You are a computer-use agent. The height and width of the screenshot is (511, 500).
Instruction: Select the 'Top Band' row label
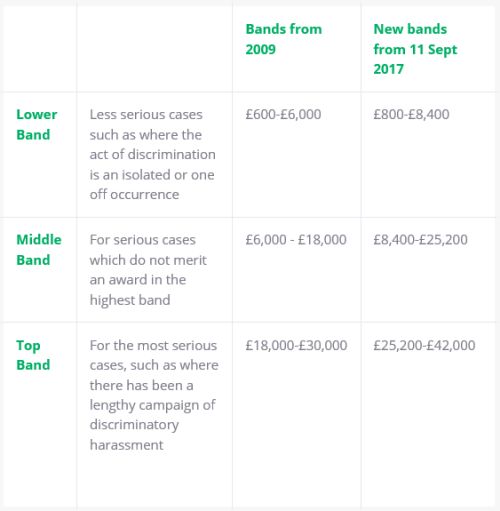pos(33,355)
